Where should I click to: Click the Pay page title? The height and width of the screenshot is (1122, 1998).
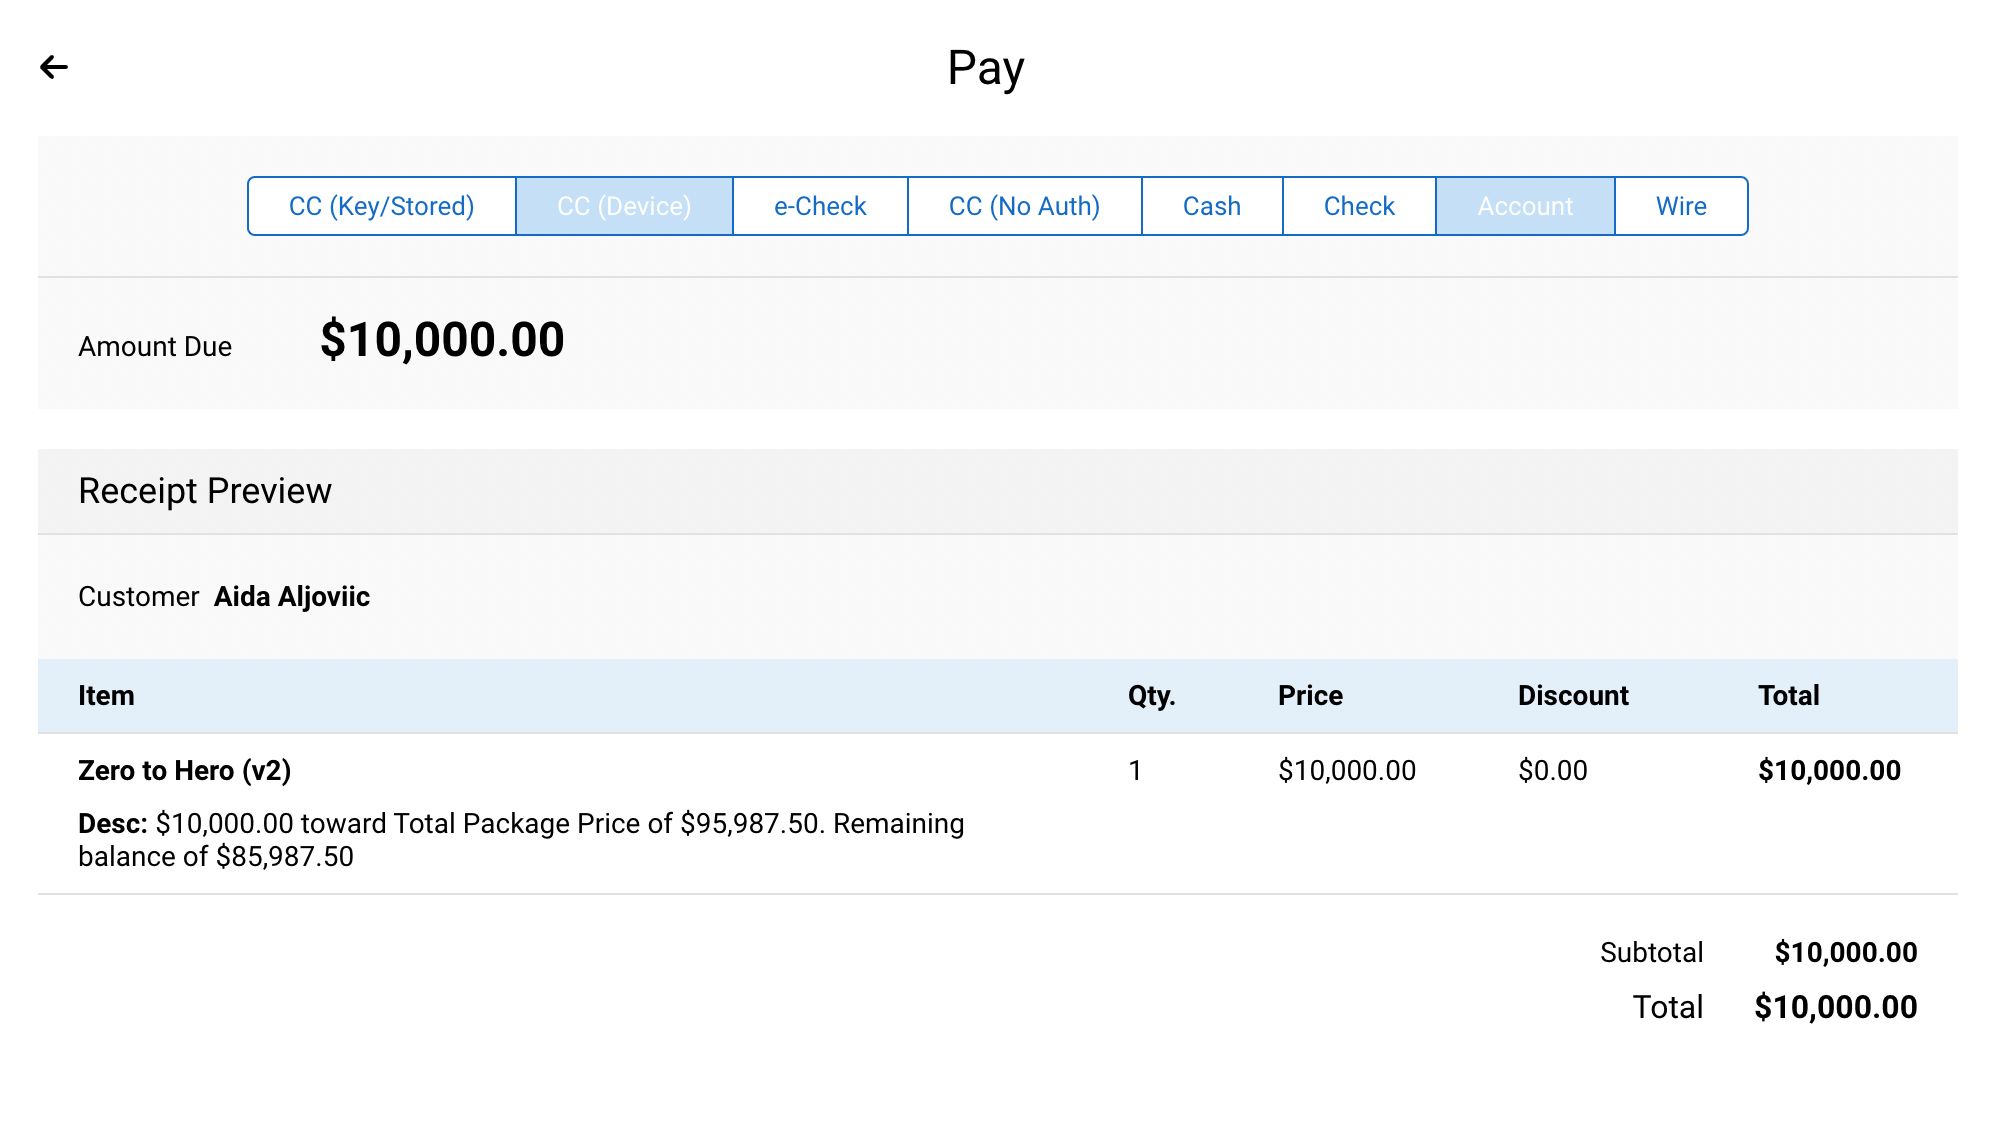[x=986, y=69]
